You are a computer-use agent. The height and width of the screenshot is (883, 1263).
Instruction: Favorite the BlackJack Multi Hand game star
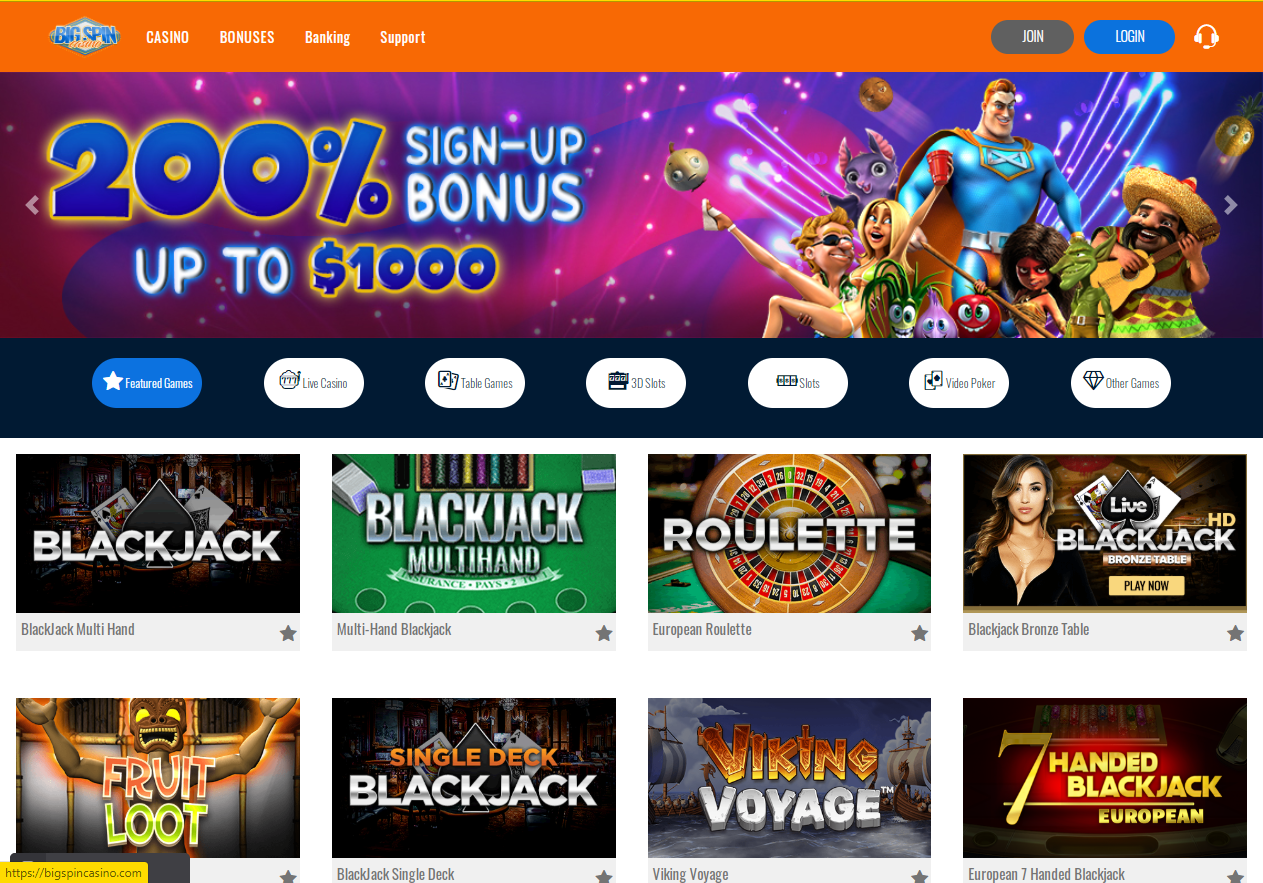[x=288, y=633]
